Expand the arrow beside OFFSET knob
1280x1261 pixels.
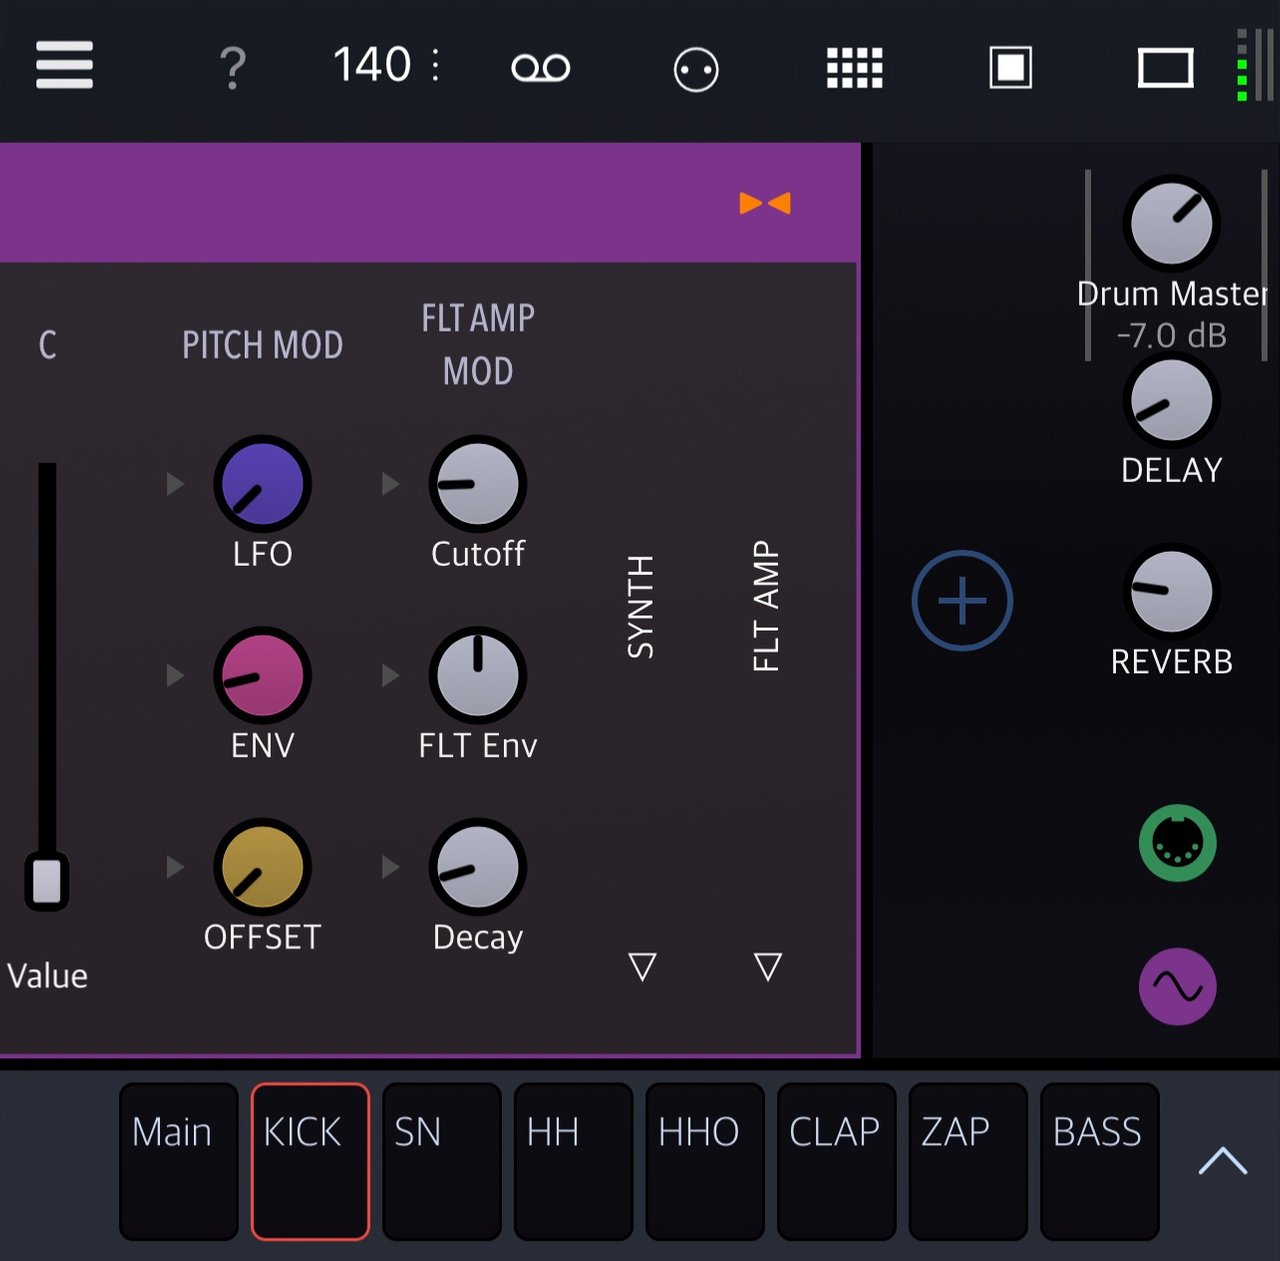coord(175,866)
